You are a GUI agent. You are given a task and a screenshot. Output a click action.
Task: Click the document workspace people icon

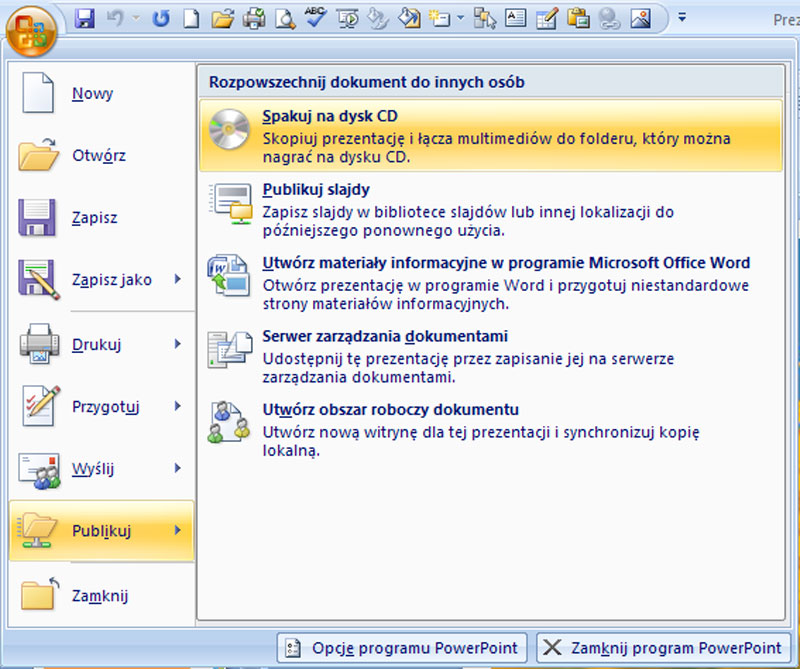pos(228,422)
